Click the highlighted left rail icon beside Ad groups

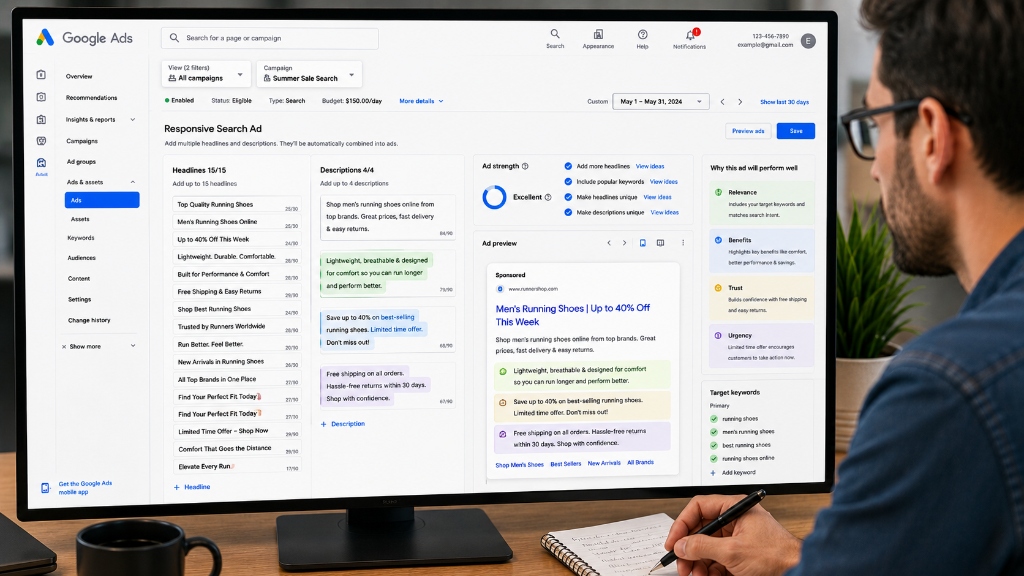pyautogui.click(x=41, y=163)
